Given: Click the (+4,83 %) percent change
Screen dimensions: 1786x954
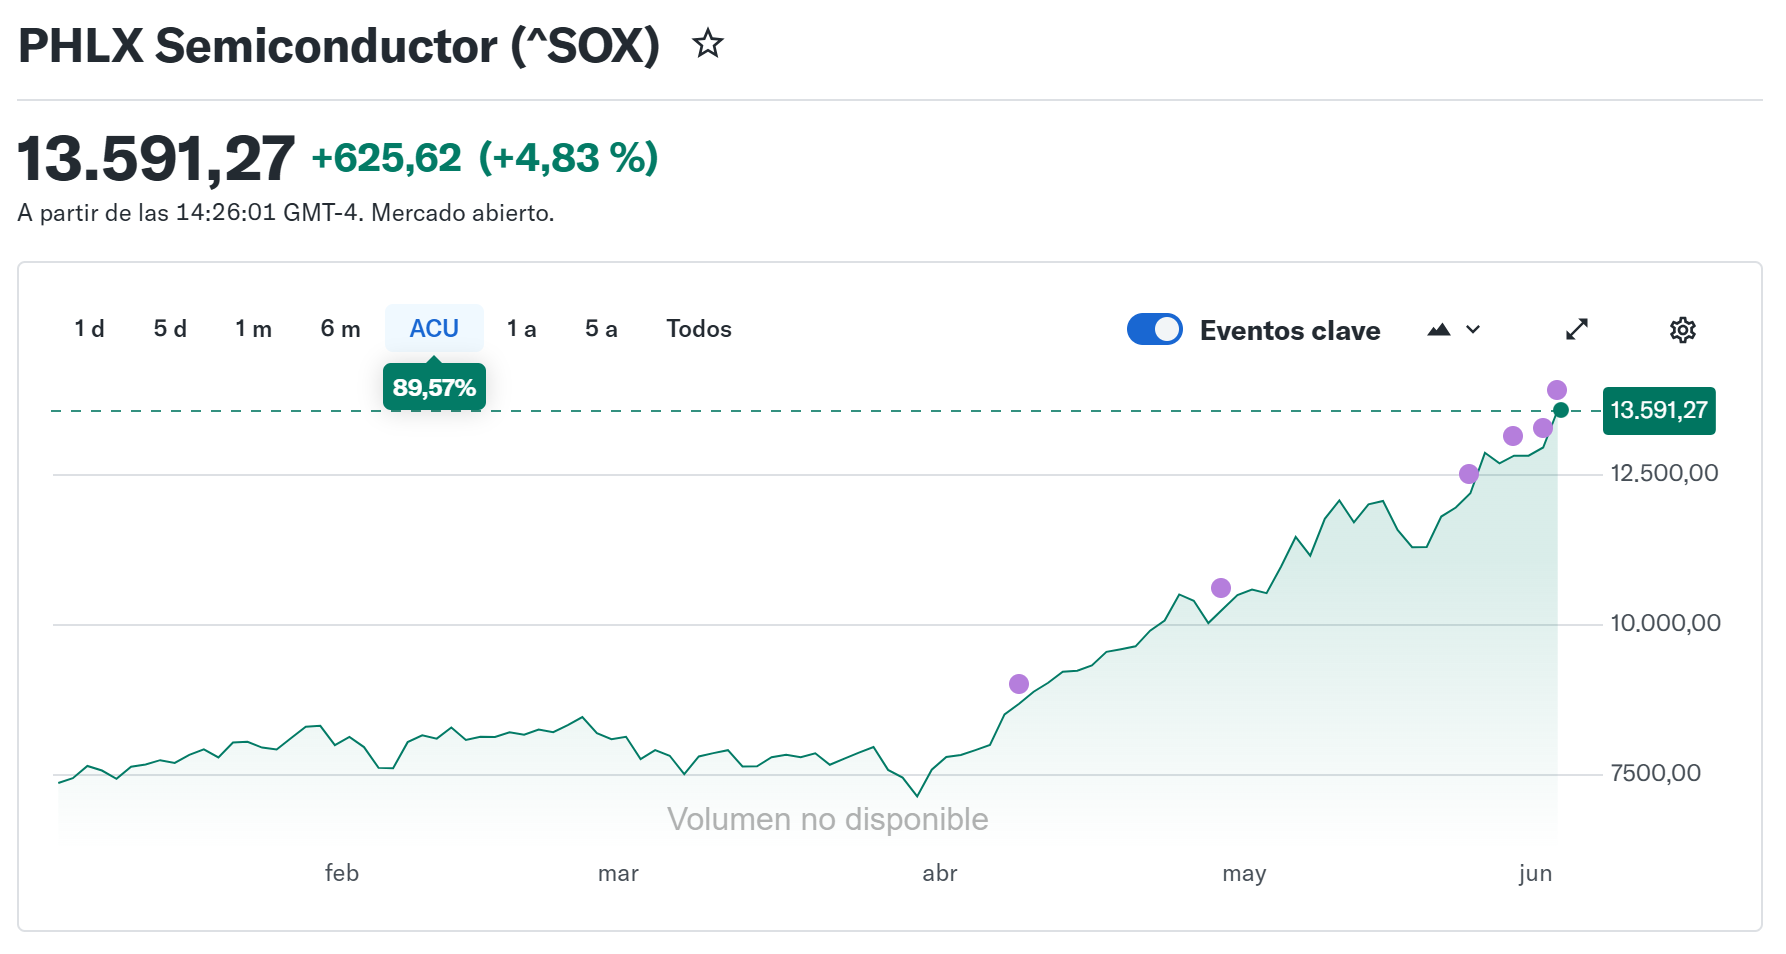Looking at the screenshot, I should click(568, 158).
